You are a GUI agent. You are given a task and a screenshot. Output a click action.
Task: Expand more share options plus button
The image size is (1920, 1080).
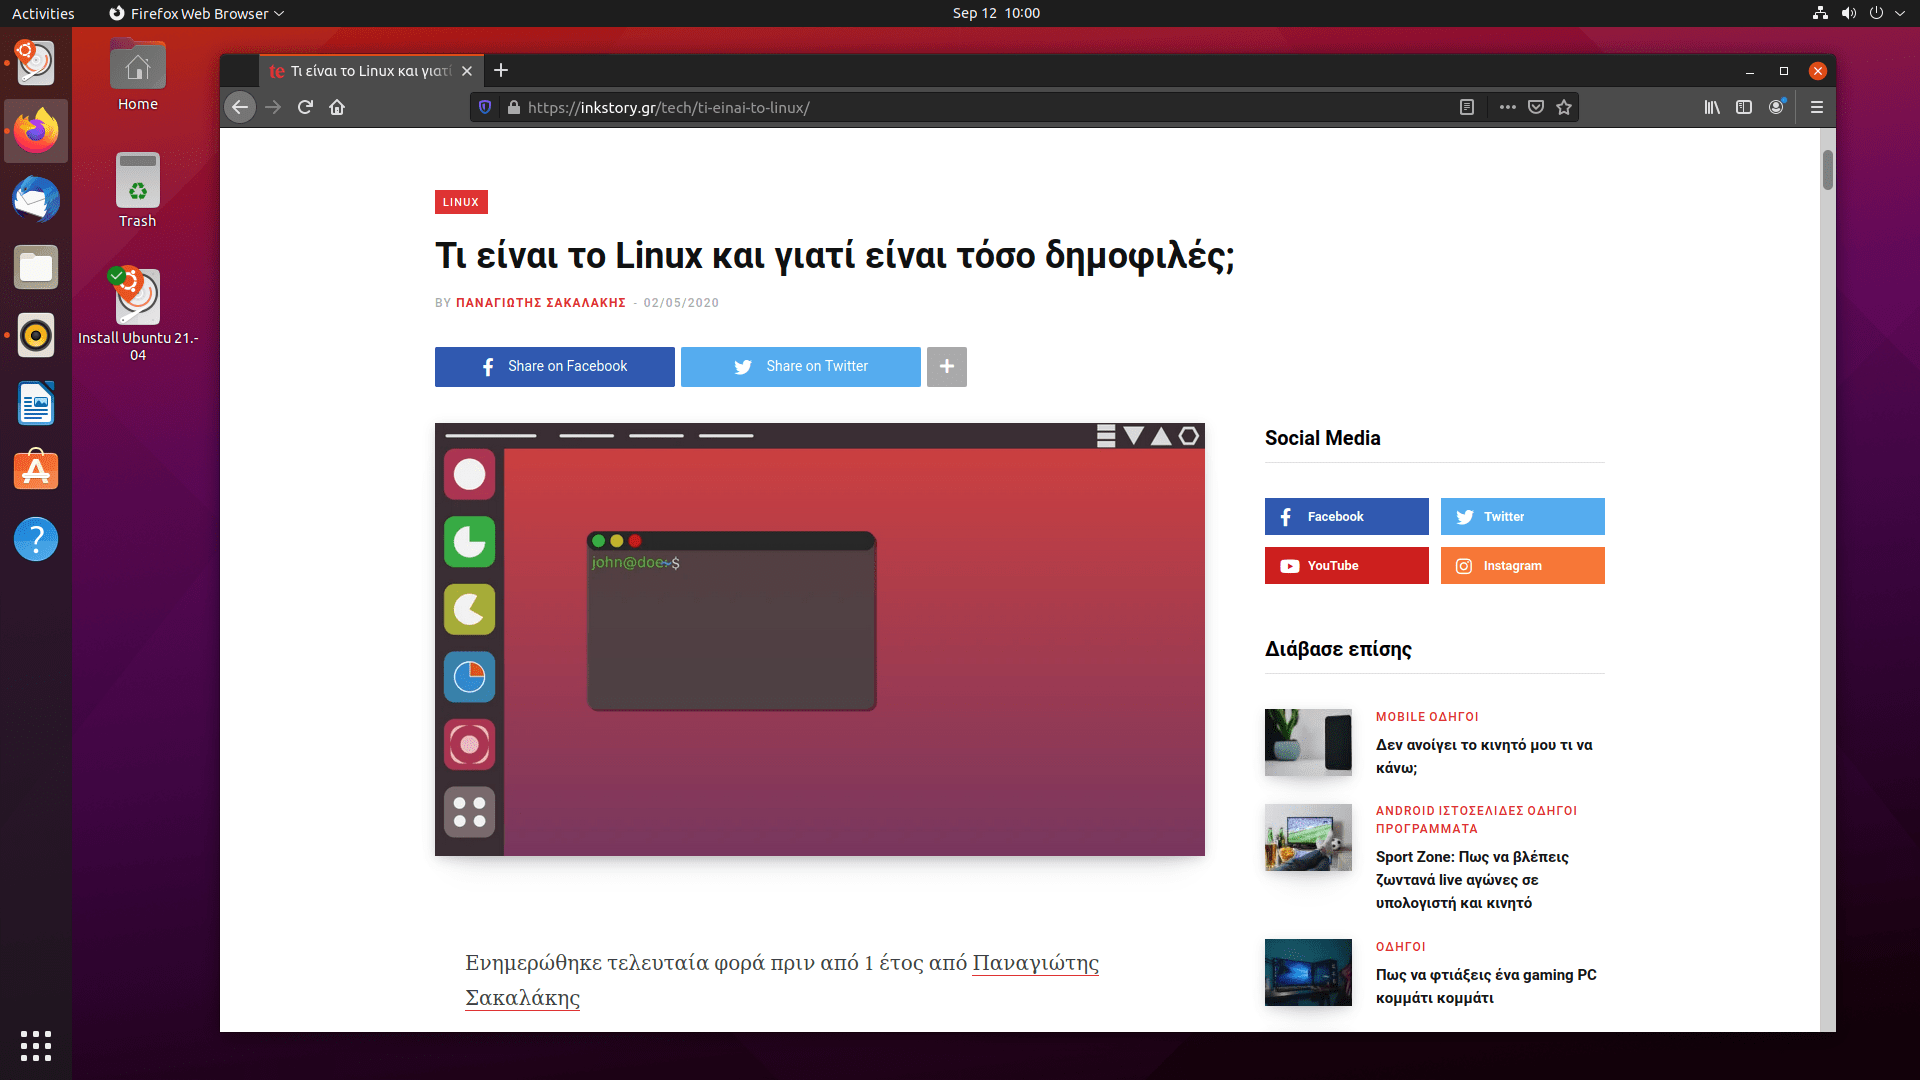tap(946, 367)
